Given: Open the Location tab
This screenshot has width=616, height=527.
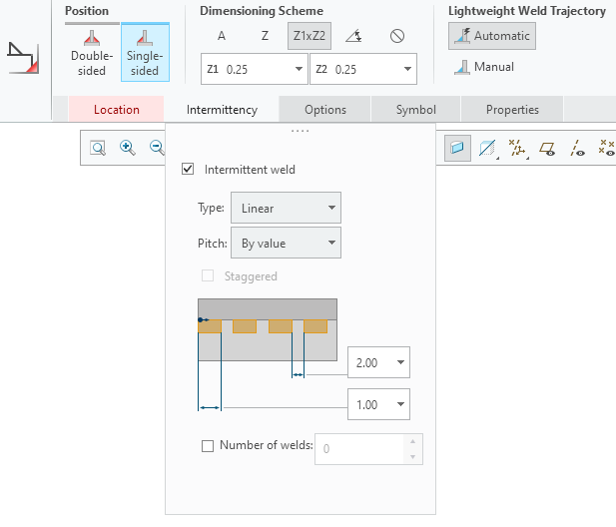Looking at the screenshot, I should pyautogui.click(x=116, y=110).
